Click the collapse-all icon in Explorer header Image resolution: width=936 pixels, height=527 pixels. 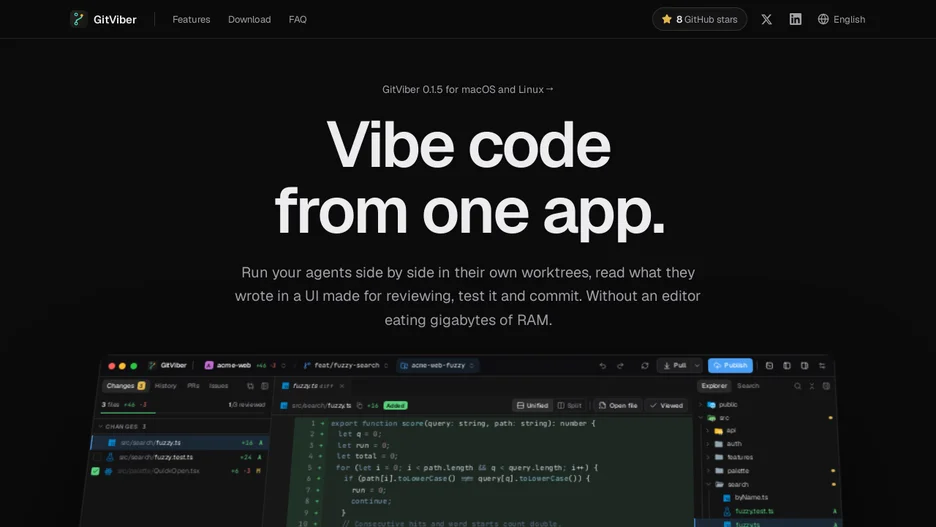[x=812, y=386]
